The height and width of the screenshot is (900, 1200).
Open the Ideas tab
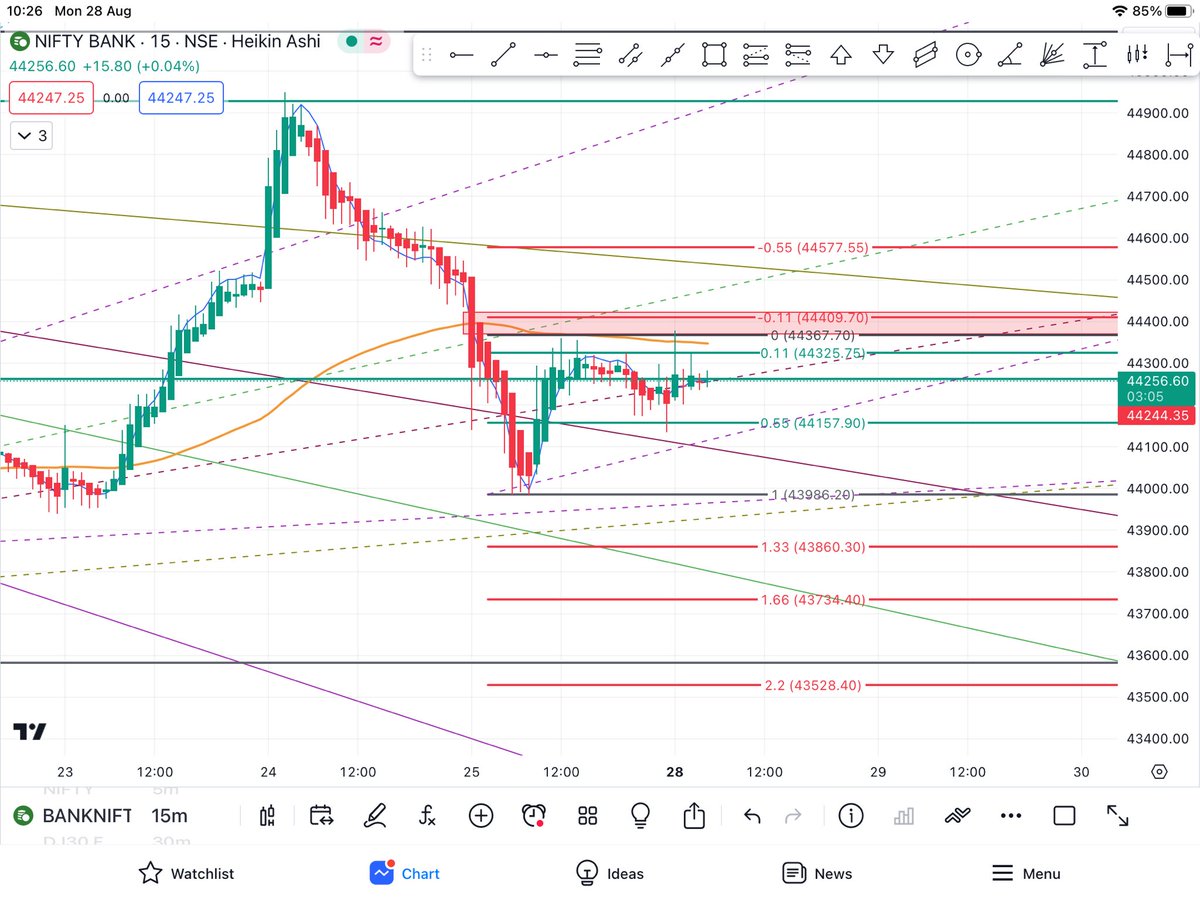tap(610, 873)
